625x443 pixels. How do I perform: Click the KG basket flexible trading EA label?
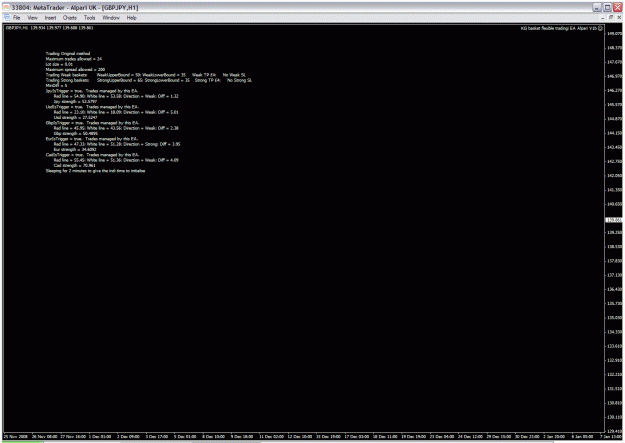559,28
